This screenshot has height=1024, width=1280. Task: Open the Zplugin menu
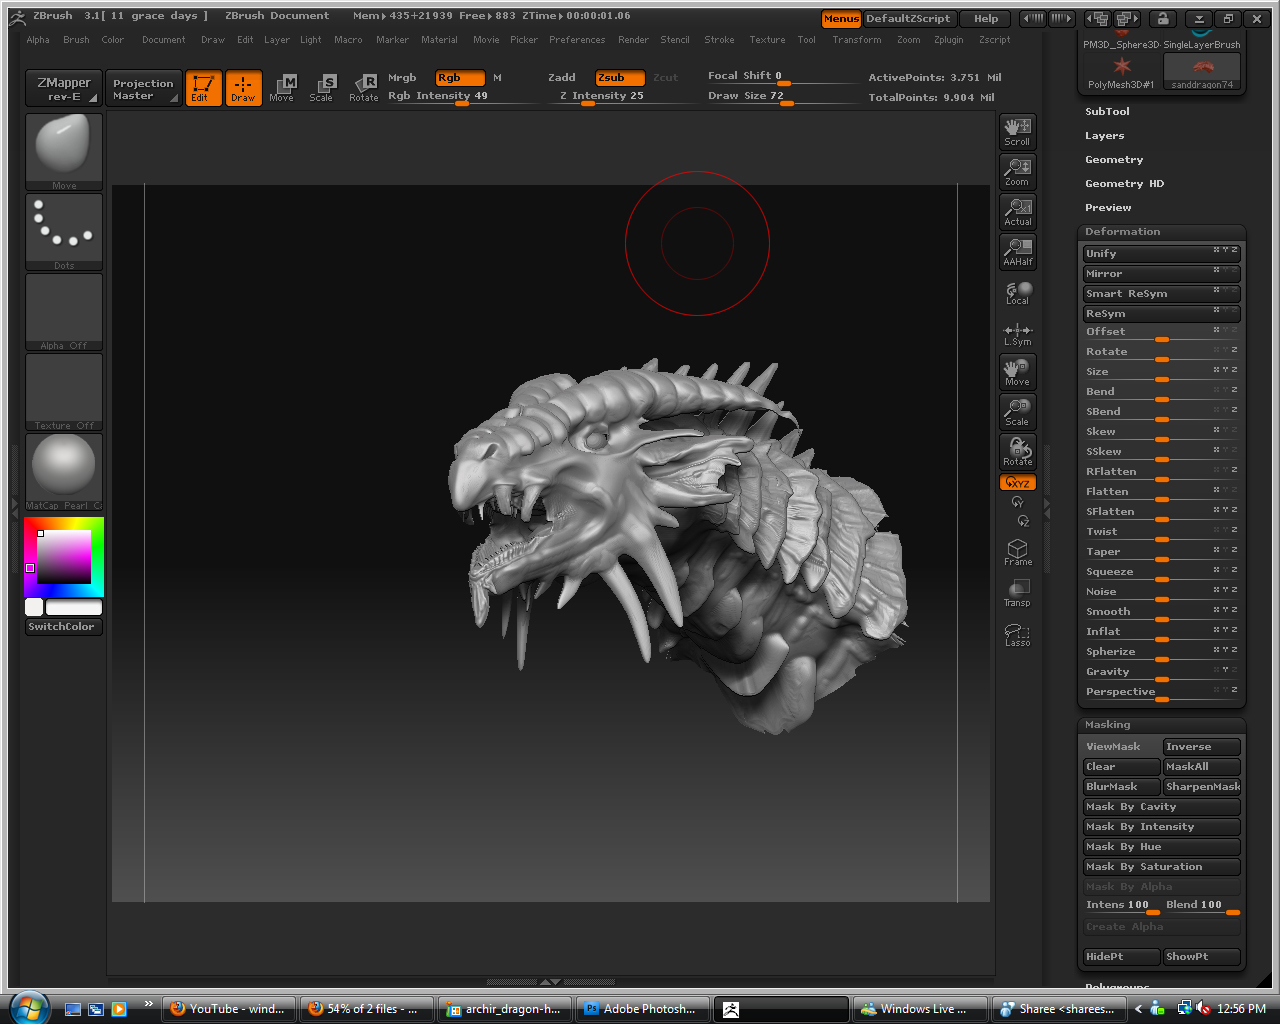949,40
